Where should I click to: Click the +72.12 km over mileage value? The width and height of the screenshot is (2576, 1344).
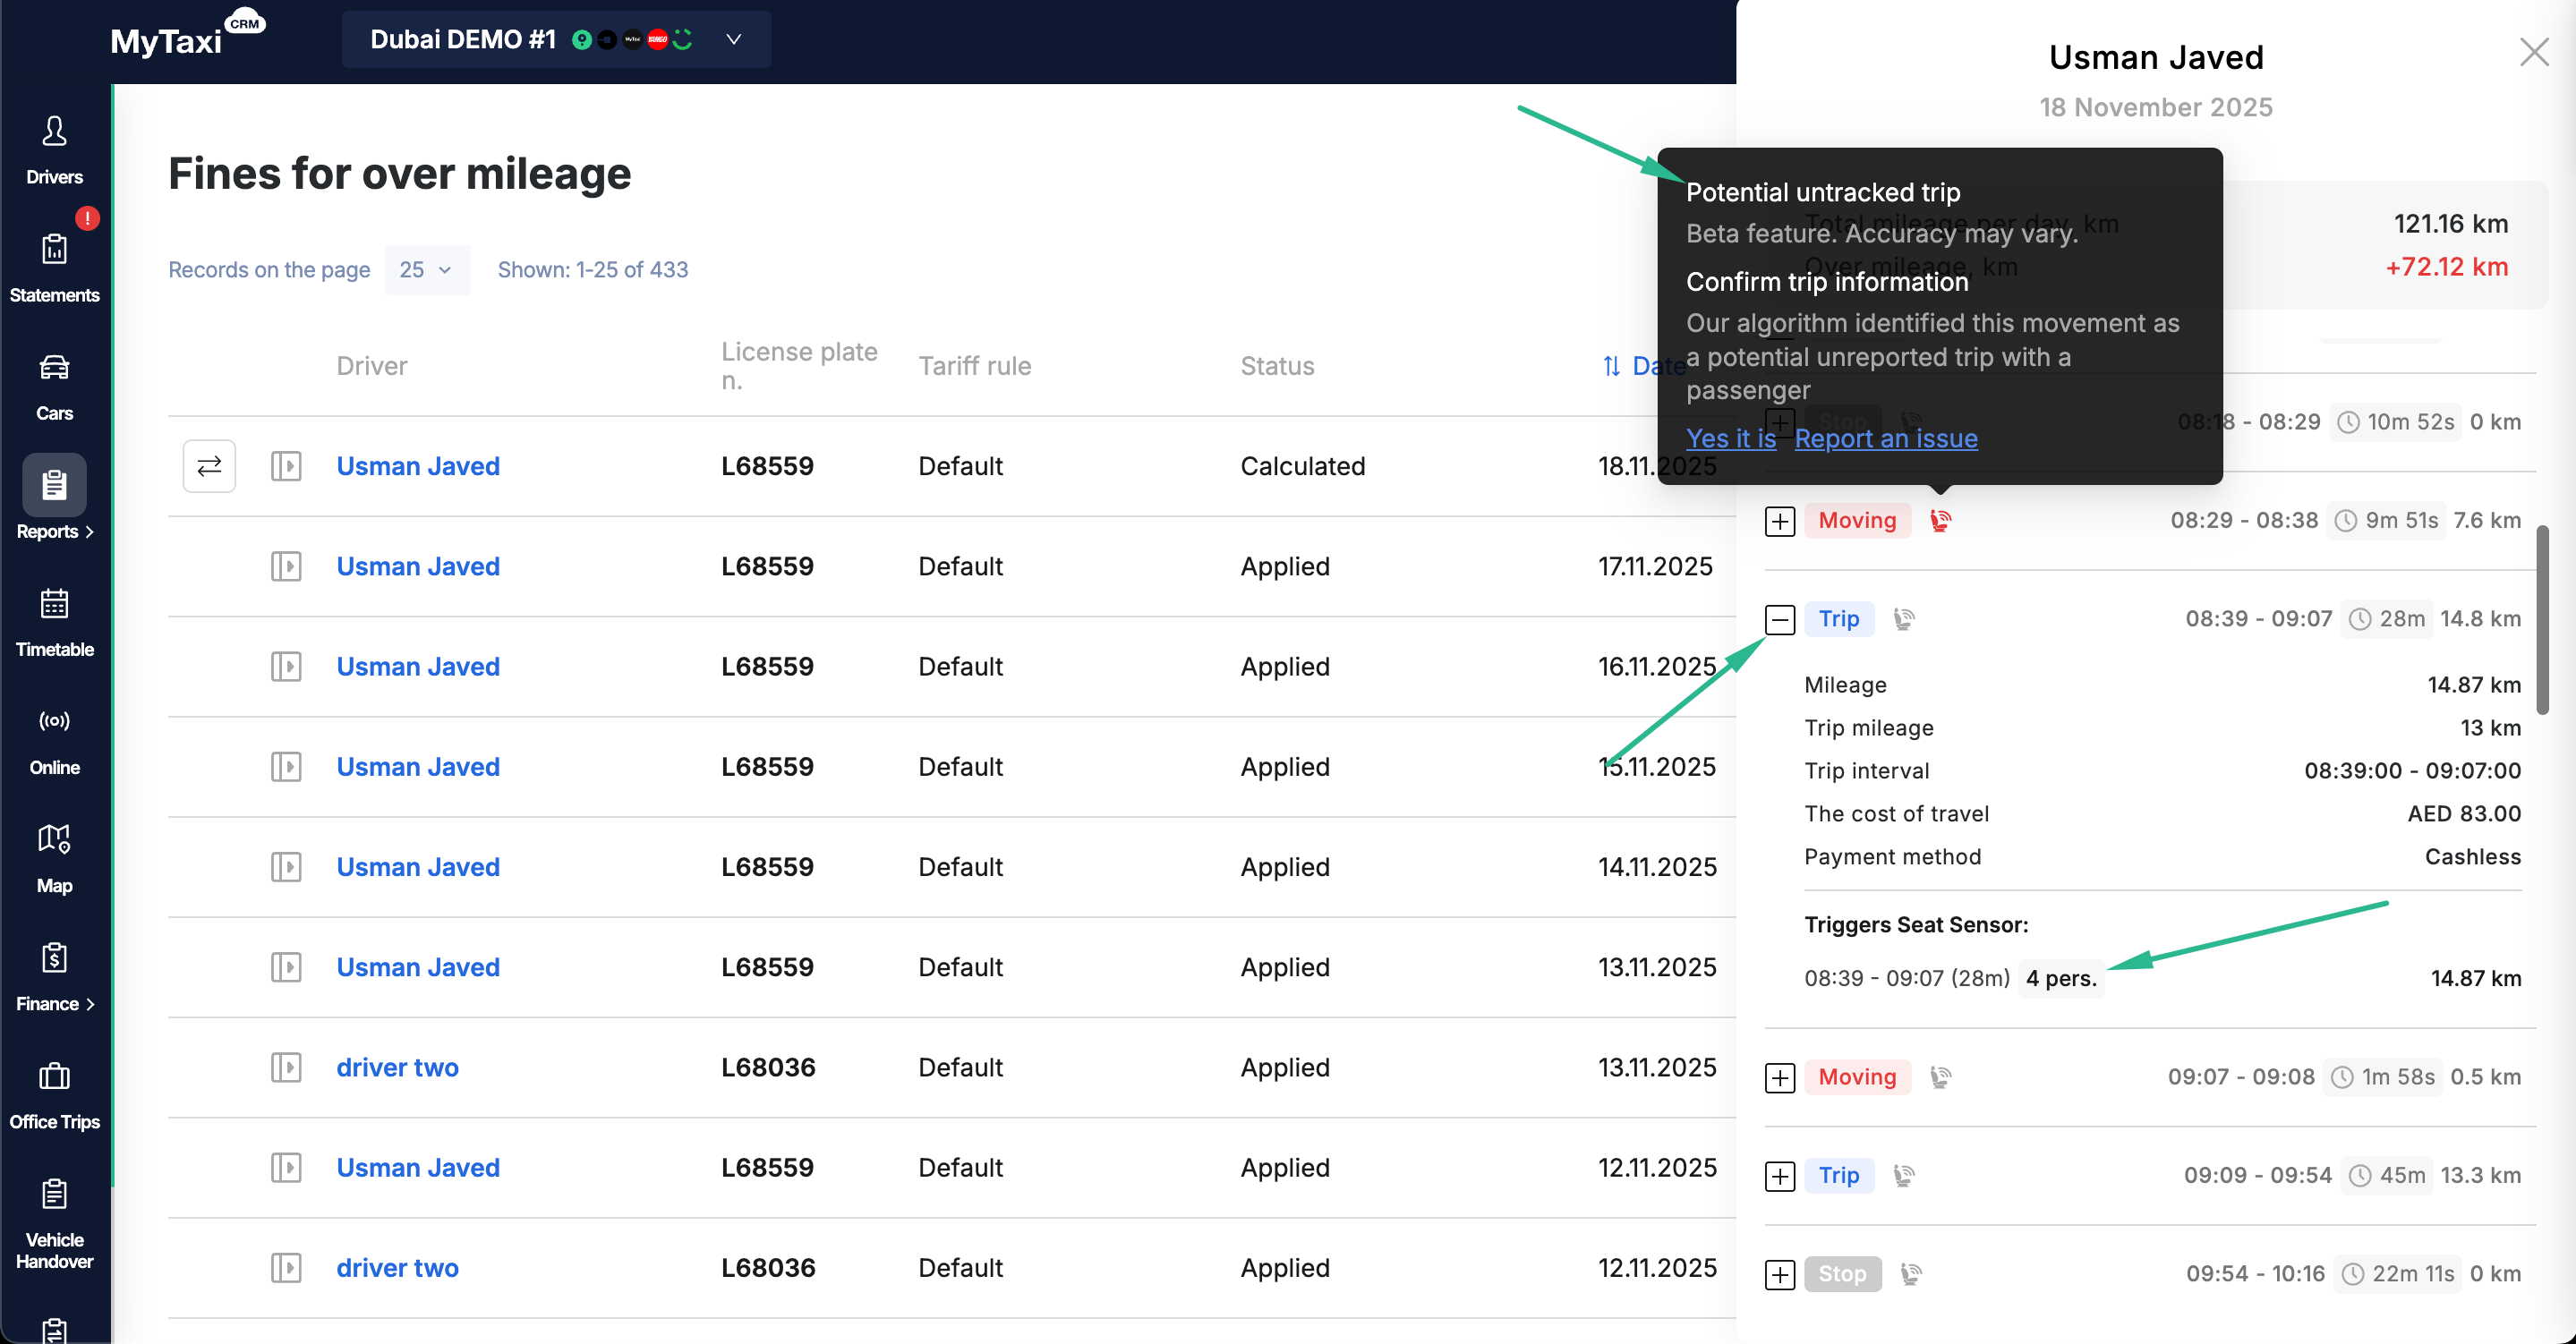[x=2446, y=267]
